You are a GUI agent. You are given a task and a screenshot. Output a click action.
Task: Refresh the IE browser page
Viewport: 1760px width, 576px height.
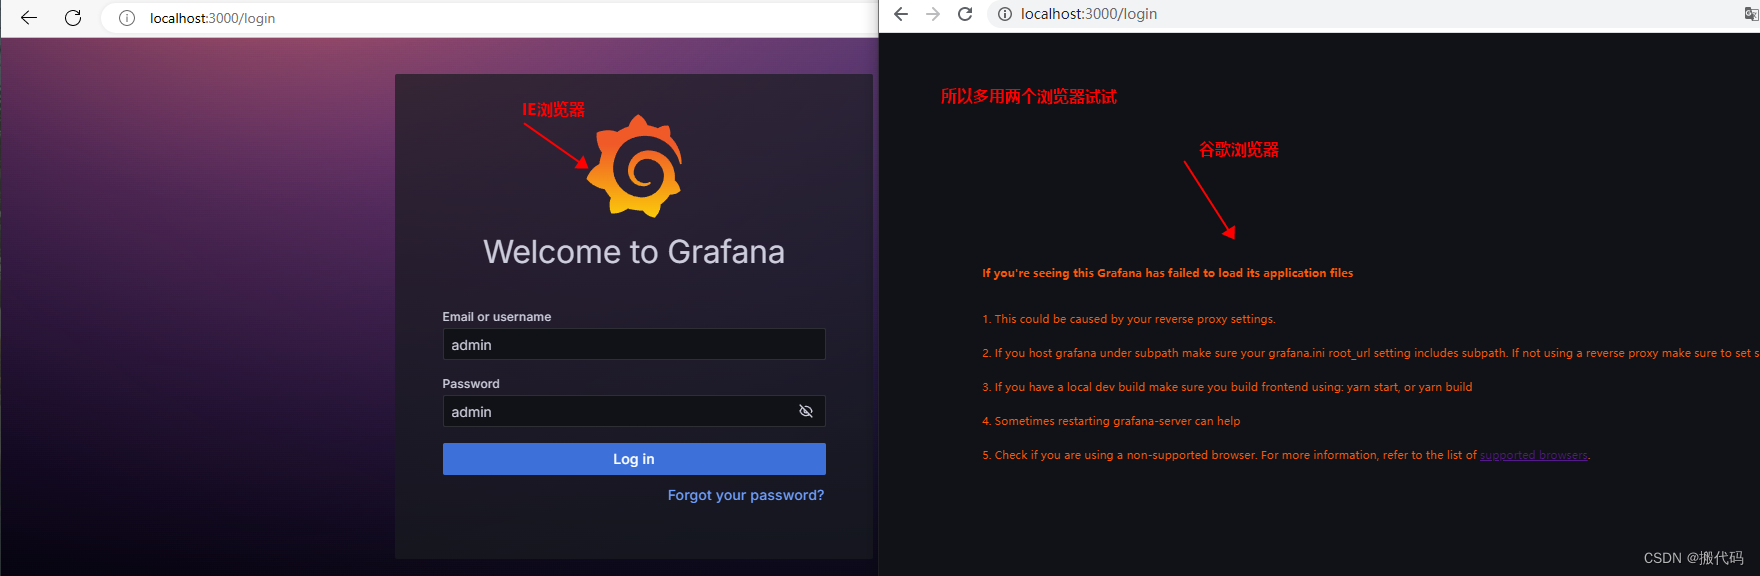73,18
